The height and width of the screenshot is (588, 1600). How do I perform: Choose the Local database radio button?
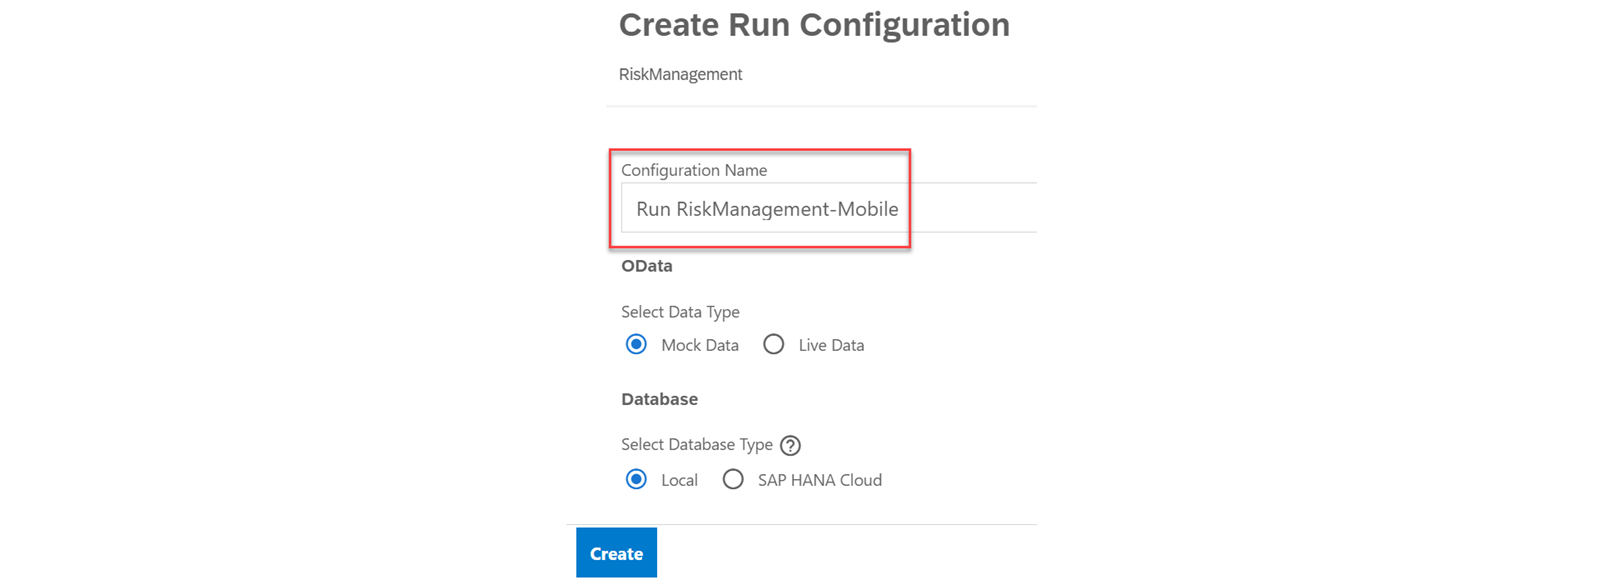pyautogui.click(x=636, y=480)
